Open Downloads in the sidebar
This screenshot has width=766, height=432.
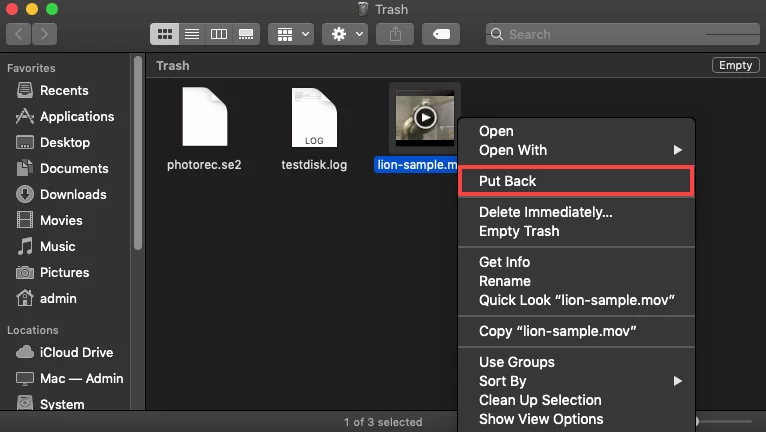[61, 194]
